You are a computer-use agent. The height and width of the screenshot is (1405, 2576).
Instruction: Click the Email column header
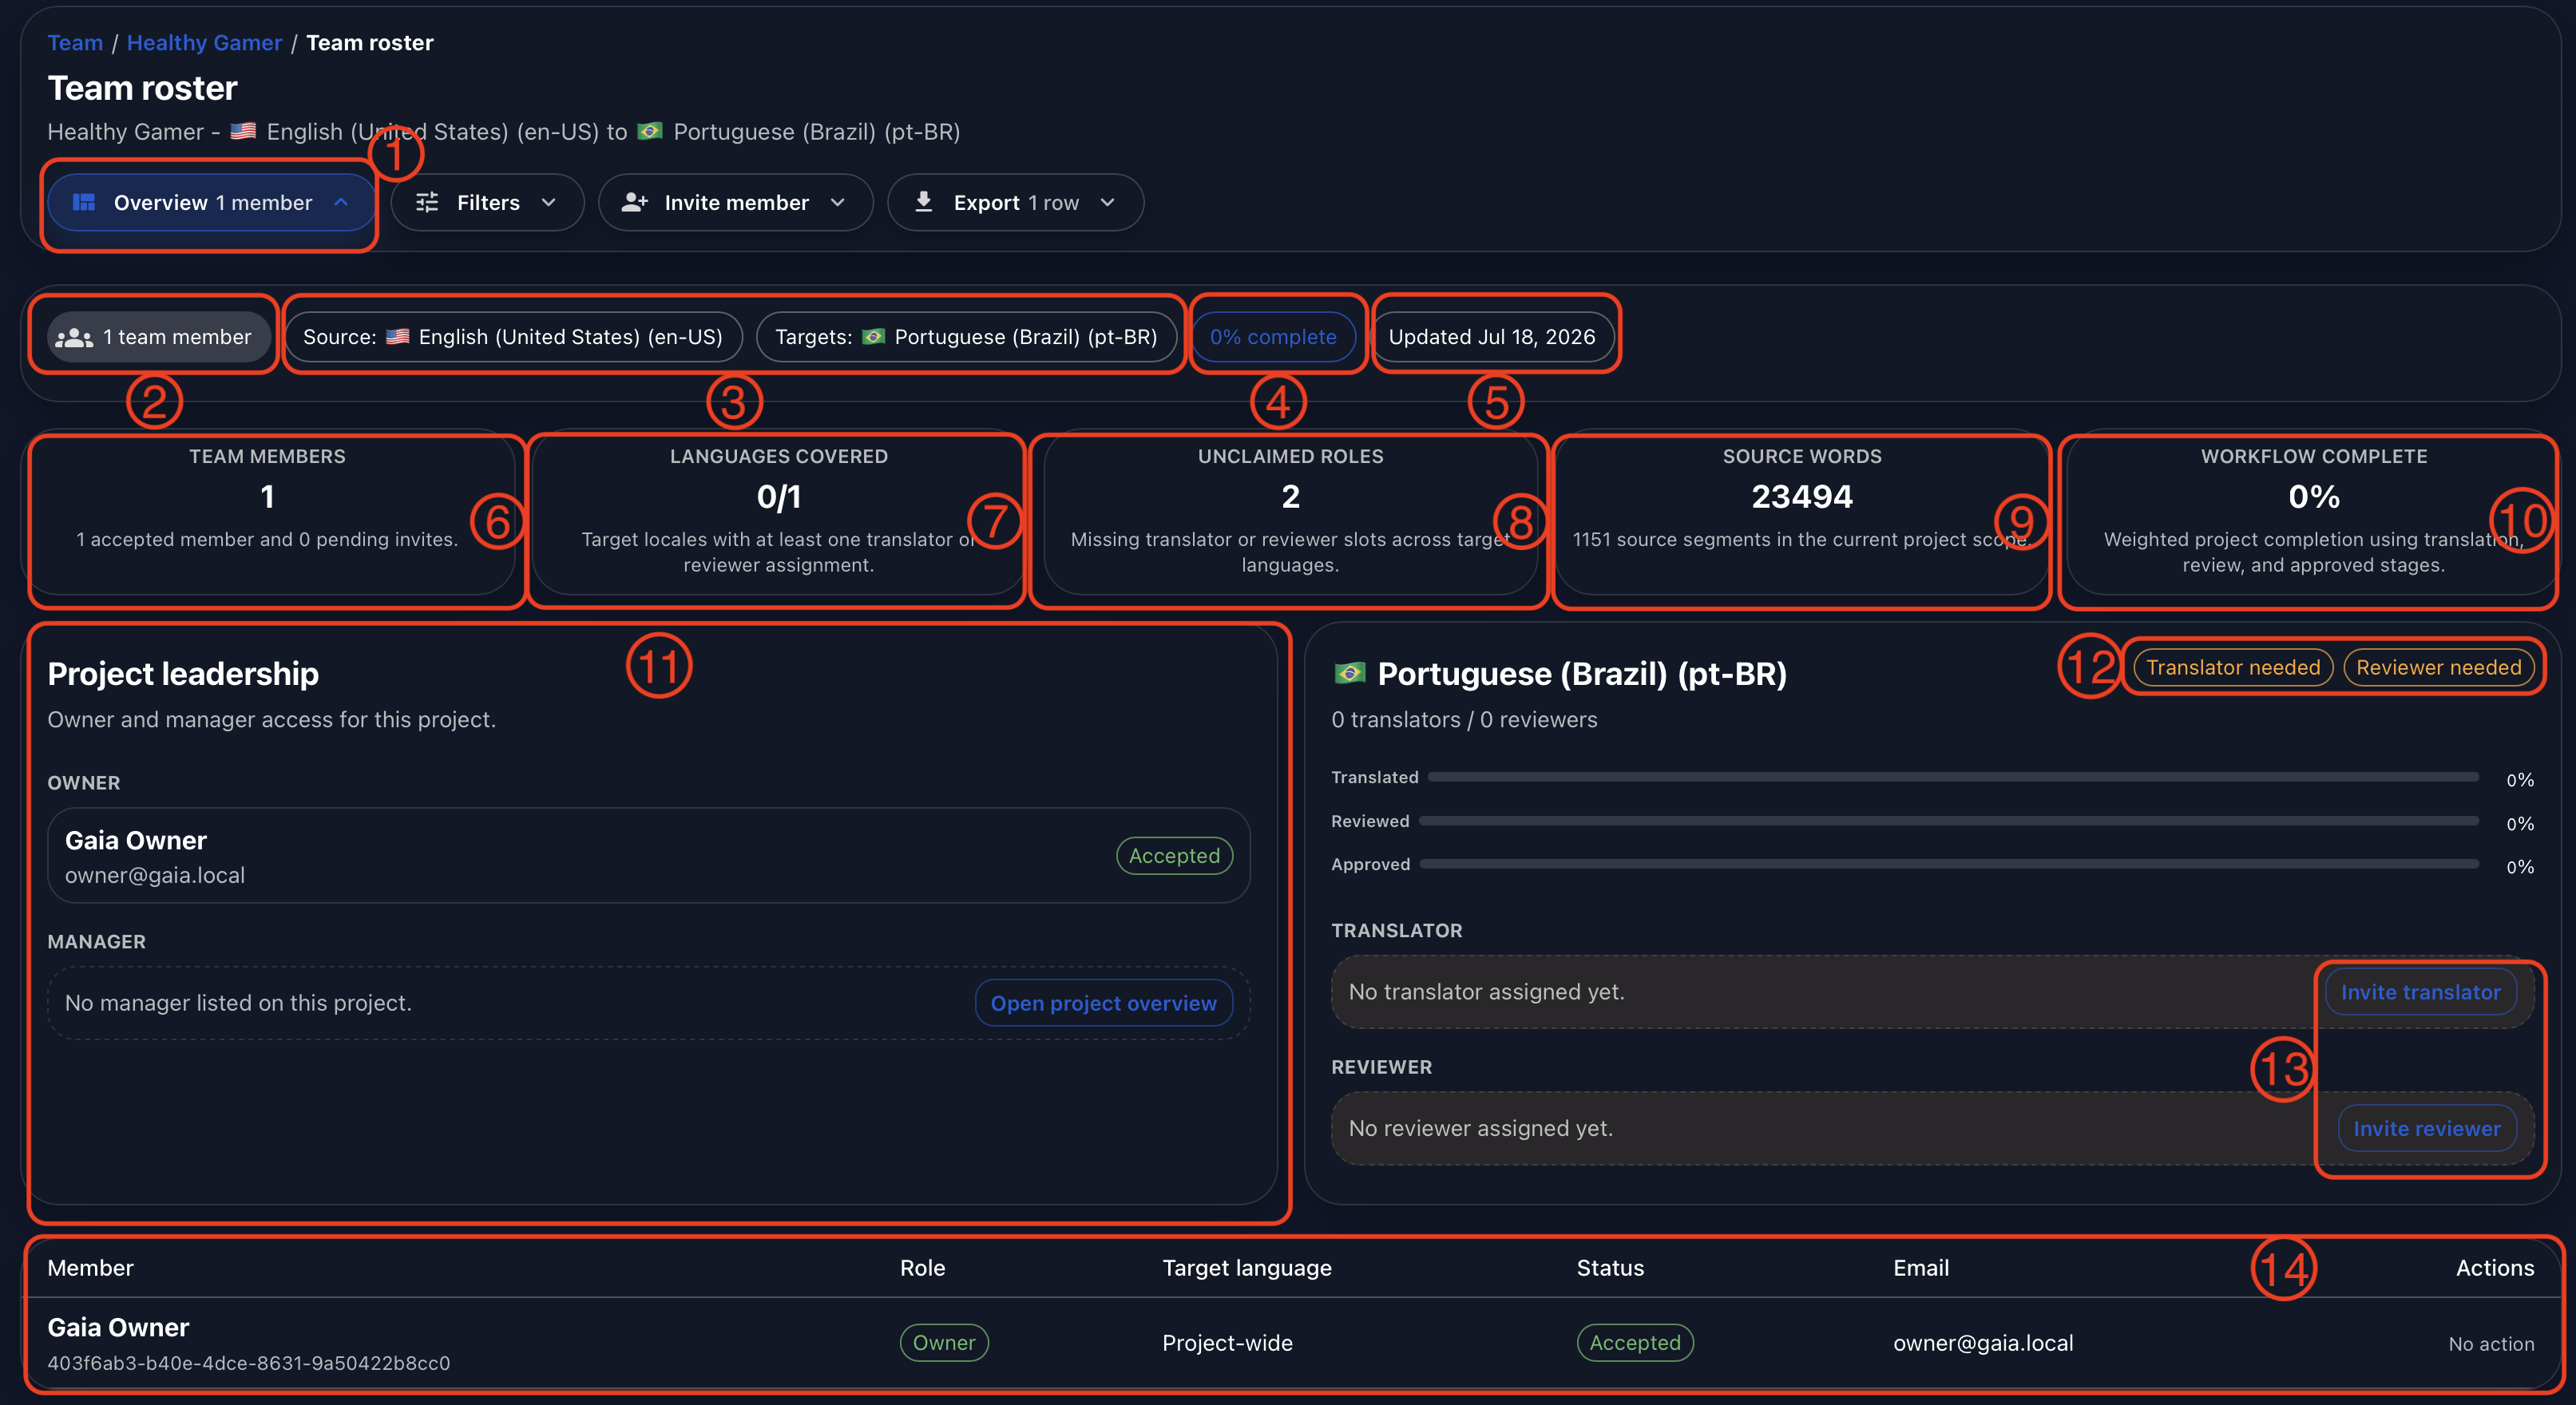coord(1920,1268)
